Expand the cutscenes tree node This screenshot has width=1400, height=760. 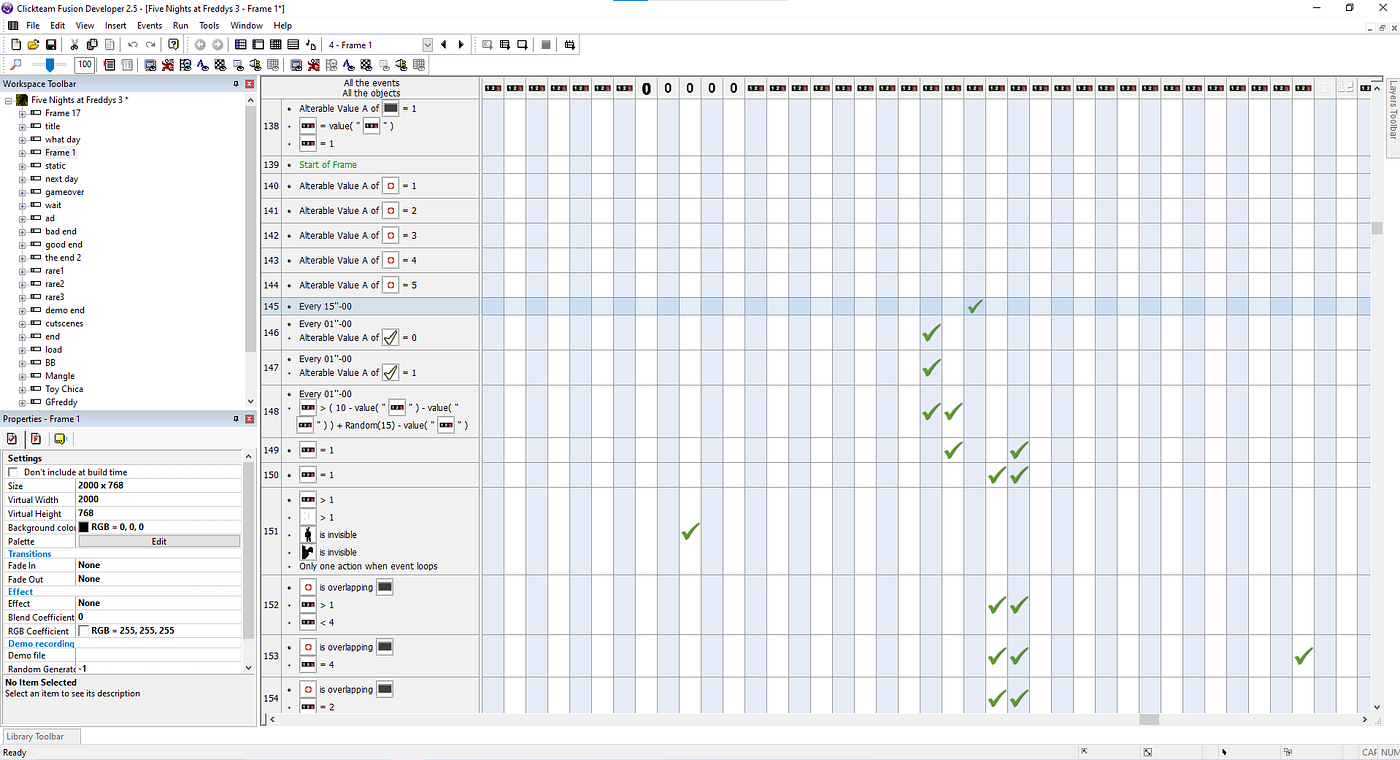pos(22,324)
